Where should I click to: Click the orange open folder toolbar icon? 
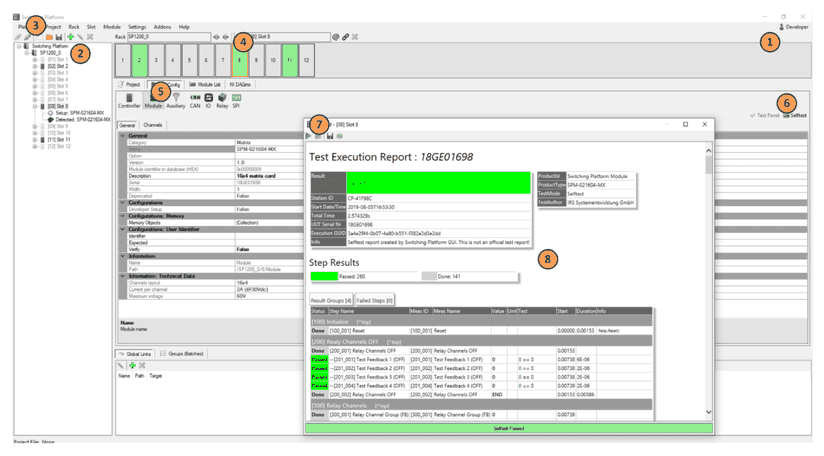click(x=49, y=37)
